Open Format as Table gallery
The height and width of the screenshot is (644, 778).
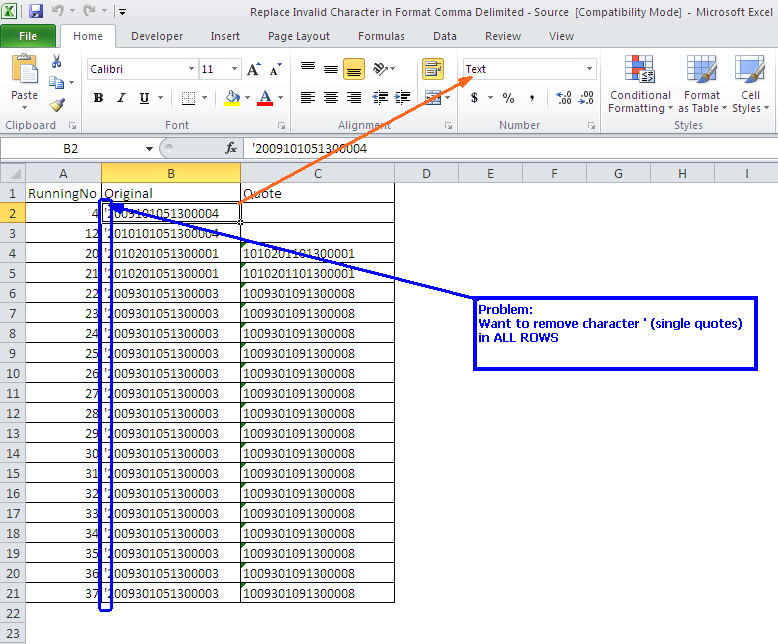point(702,84)
